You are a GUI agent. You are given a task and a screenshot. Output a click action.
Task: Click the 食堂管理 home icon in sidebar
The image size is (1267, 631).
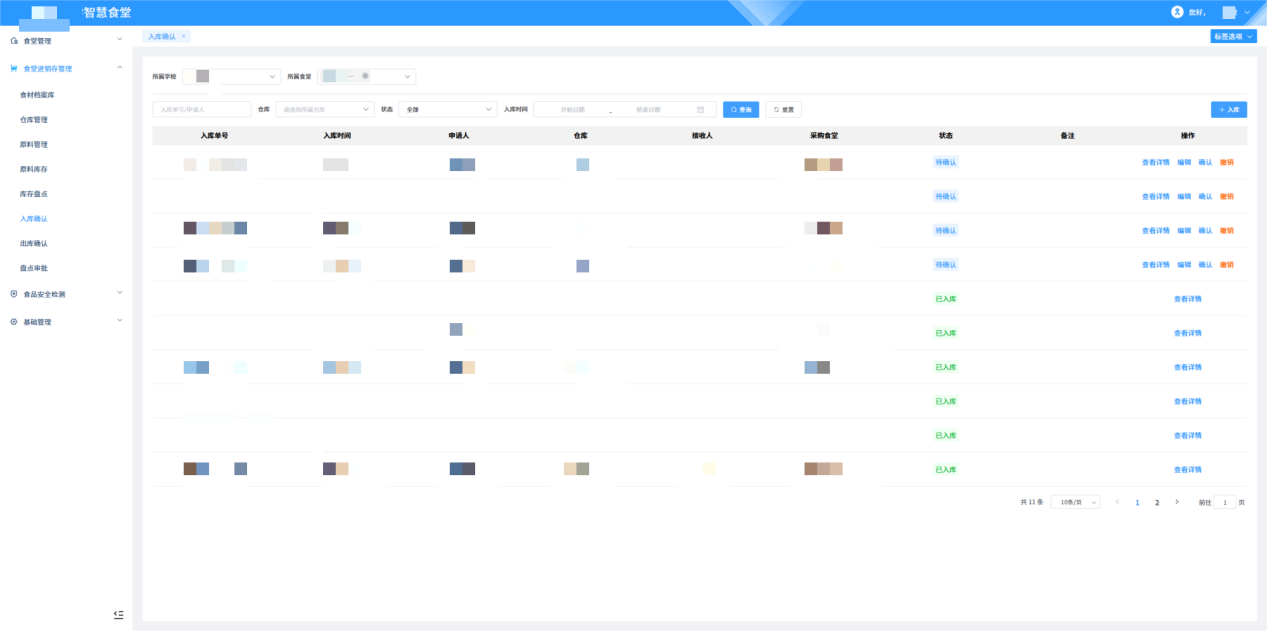click(14, 41)
